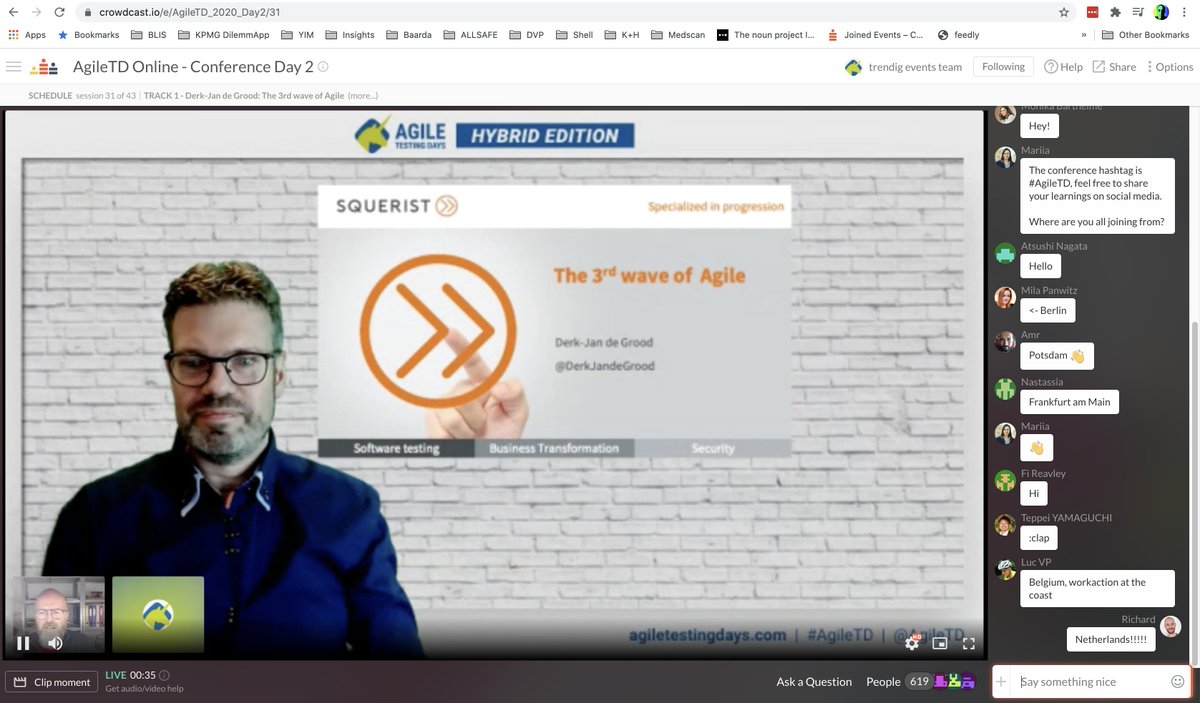This screenshot has height=703, width=1200.
Task: Click Richard's avatar in chat
Action: [1171, 626]
